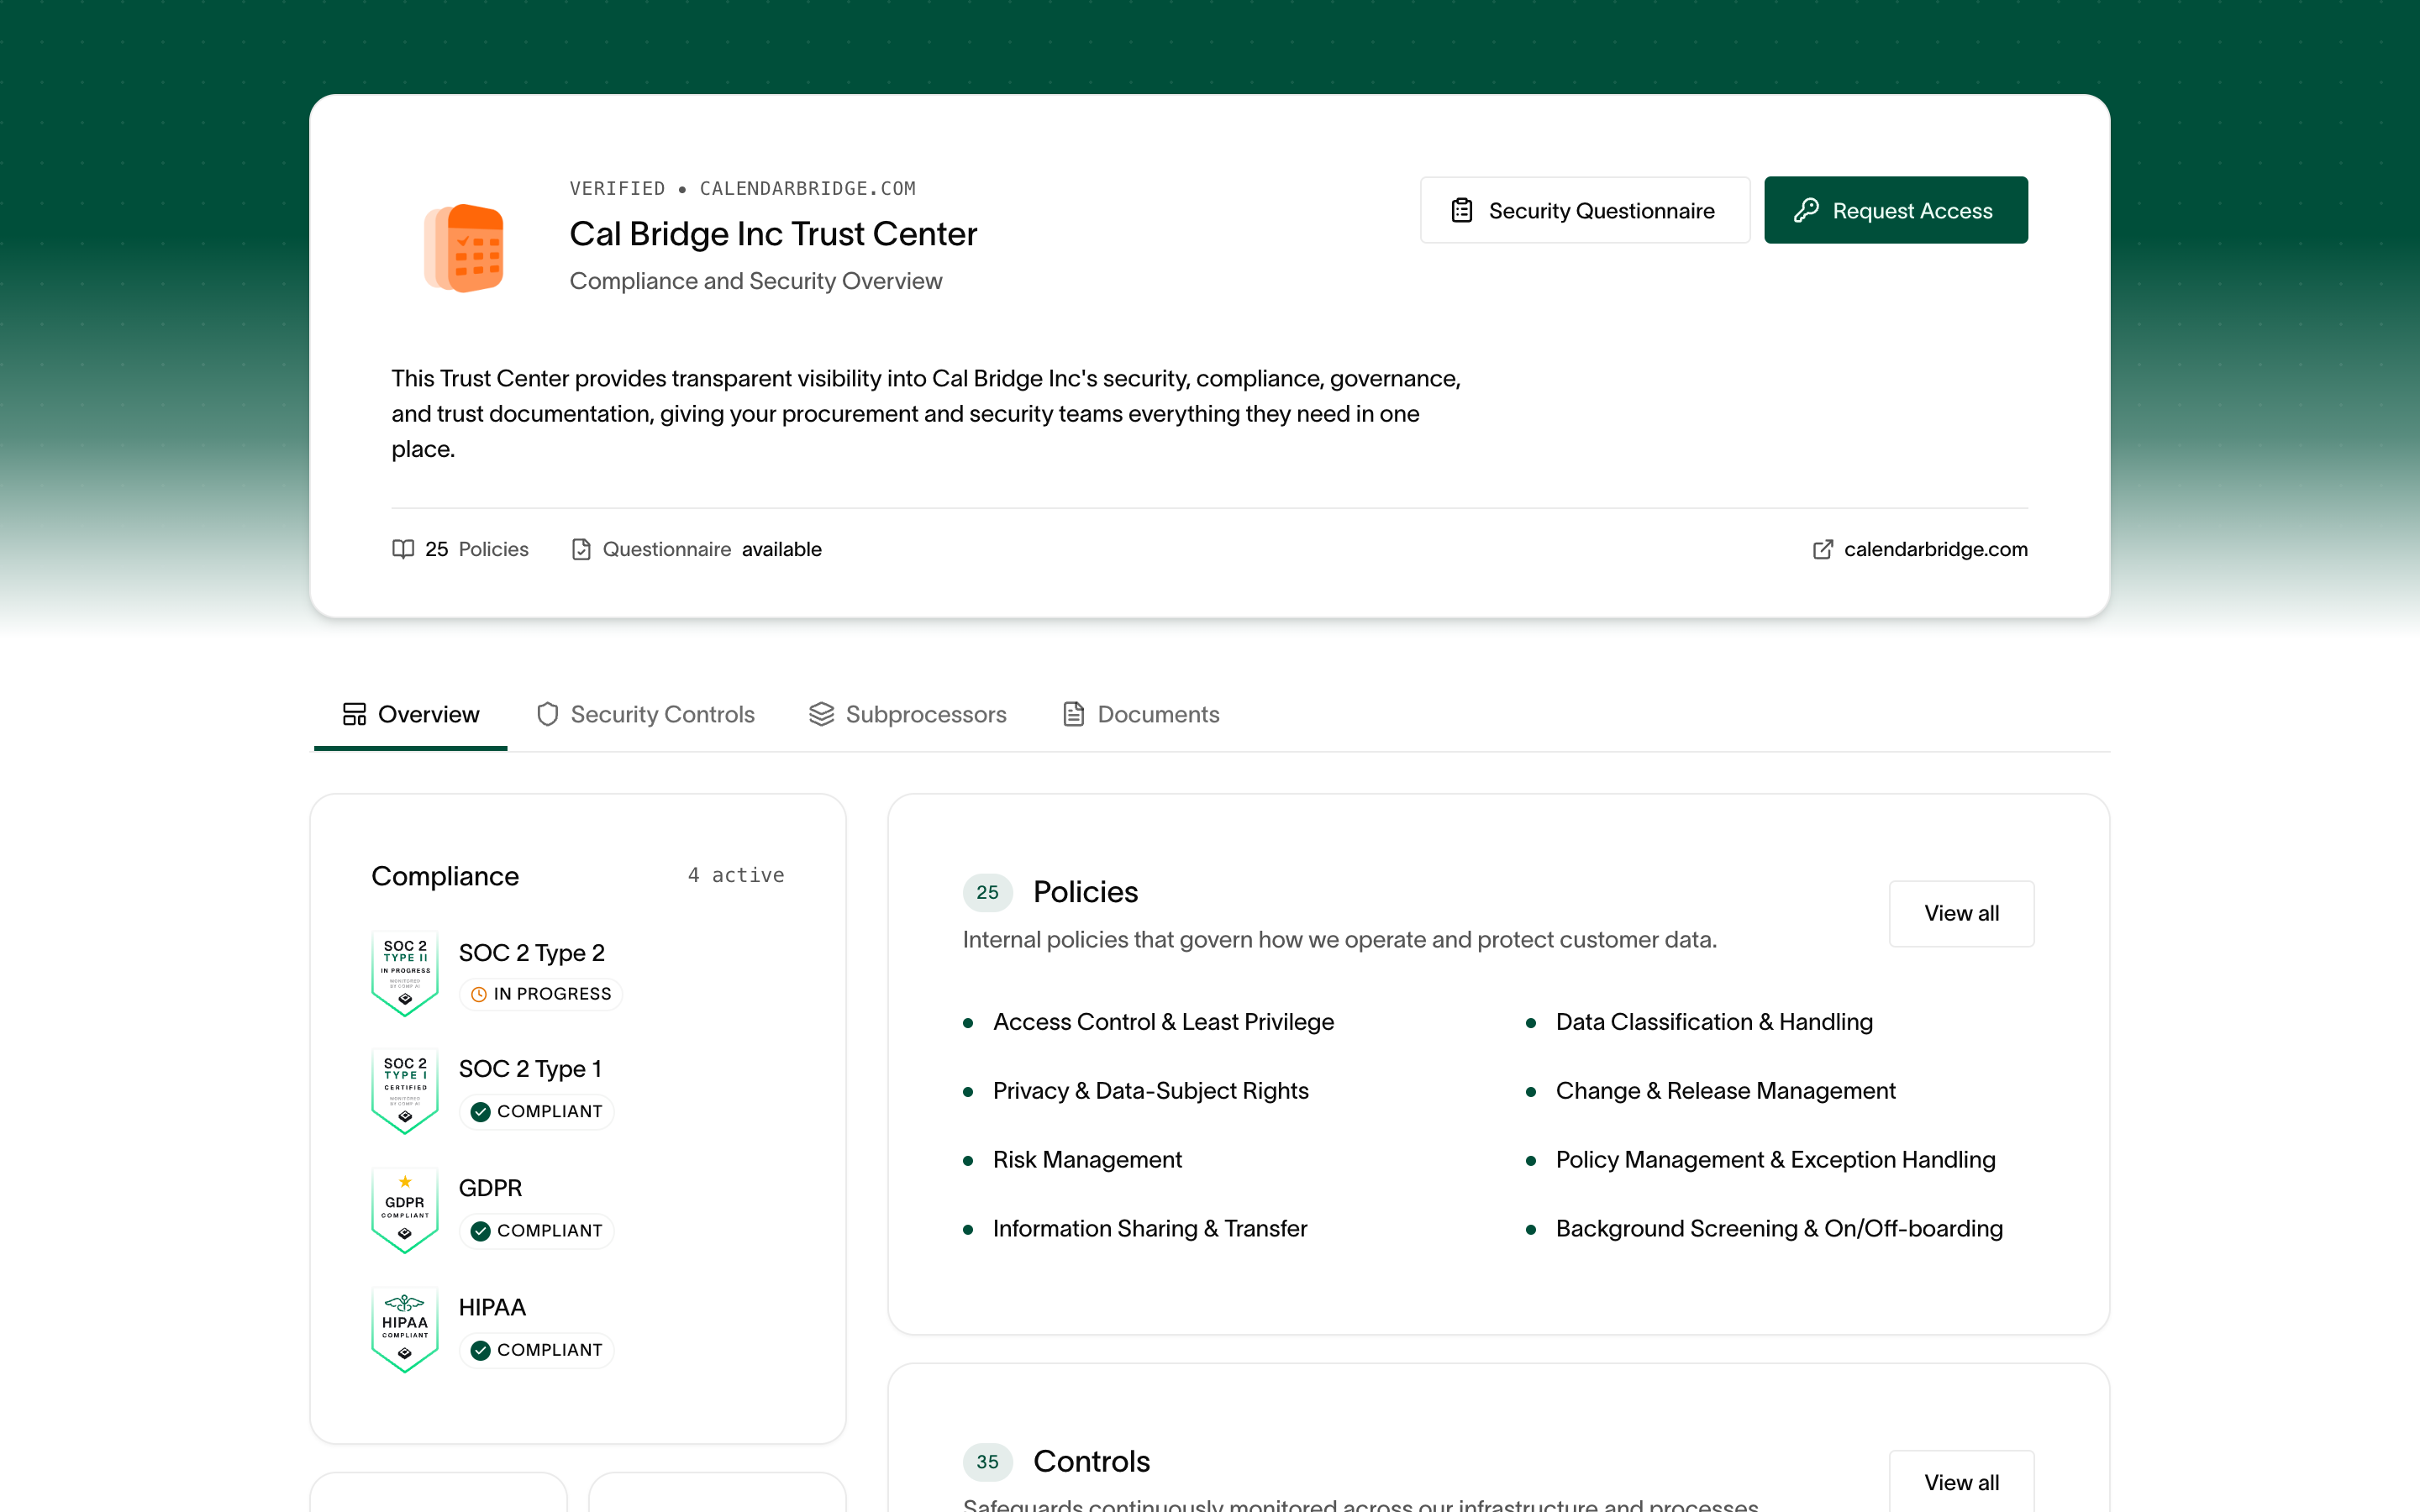This screenshot has width=2420, height=1512.
Task: Select the GDPR compliance name
Action: coord(490,1188)
